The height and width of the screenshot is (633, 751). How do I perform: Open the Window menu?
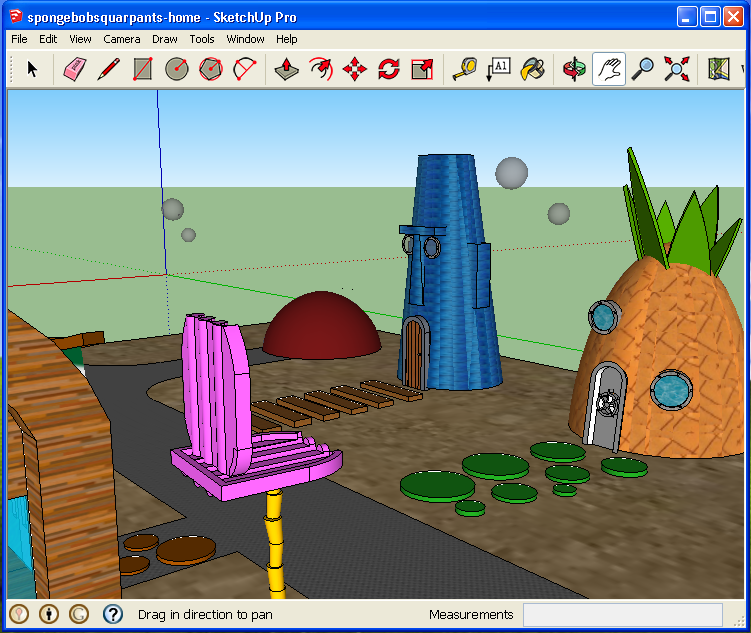(x=245, y=39)
